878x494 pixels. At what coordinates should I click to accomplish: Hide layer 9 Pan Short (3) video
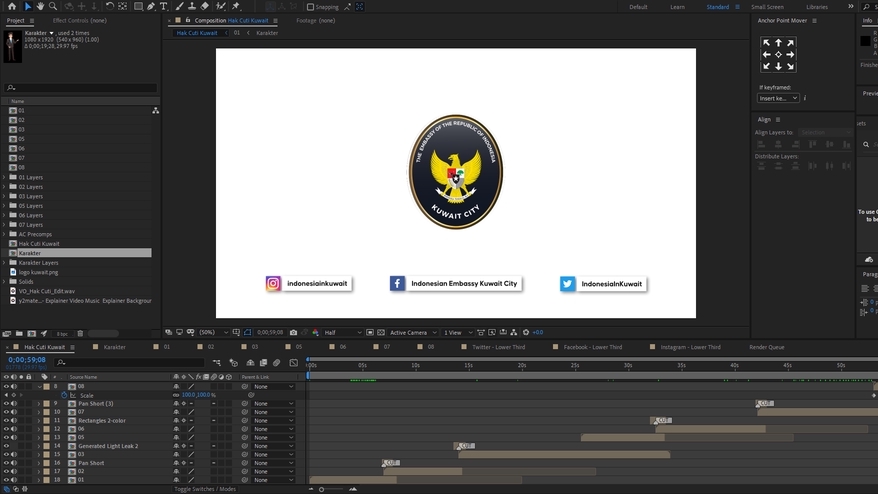point(6,403)
